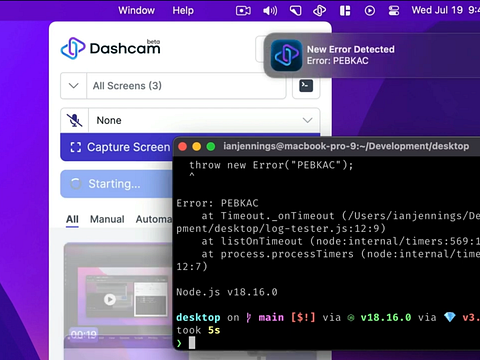Click 'Error: PEBKAC' text in notification

coord(337,61)
